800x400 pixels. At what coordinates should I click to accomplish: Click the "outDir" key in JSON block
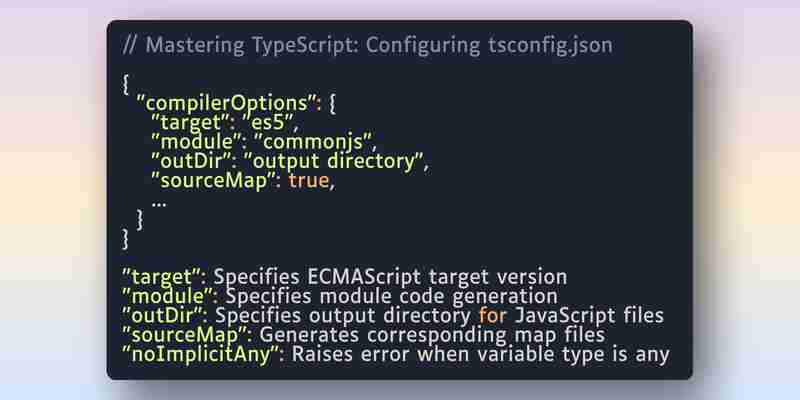(x=193, y=162)
